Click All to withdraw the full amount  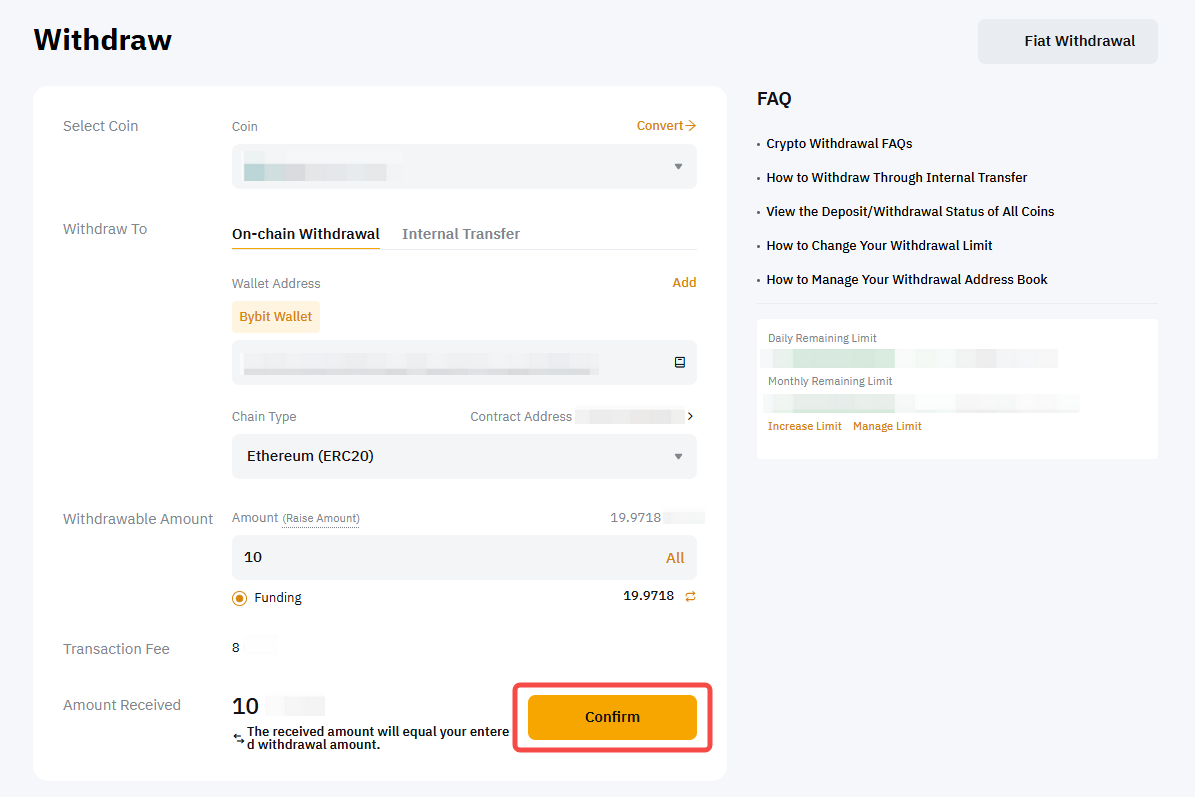coord(675,558)
